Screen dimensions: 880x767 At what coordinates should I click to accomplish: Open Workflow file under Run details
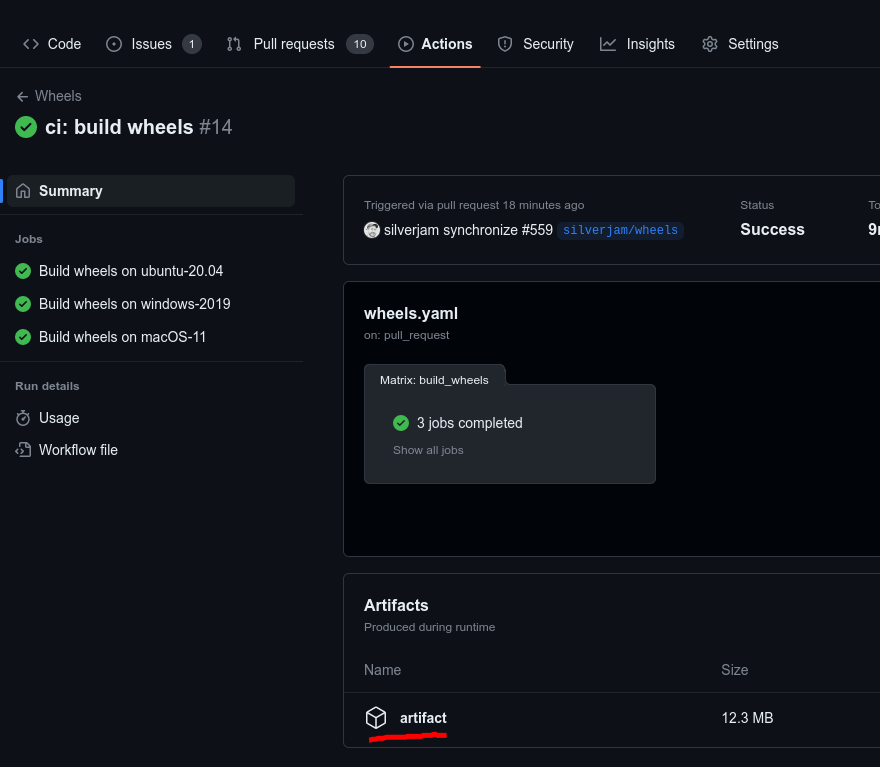pos(78,450)
